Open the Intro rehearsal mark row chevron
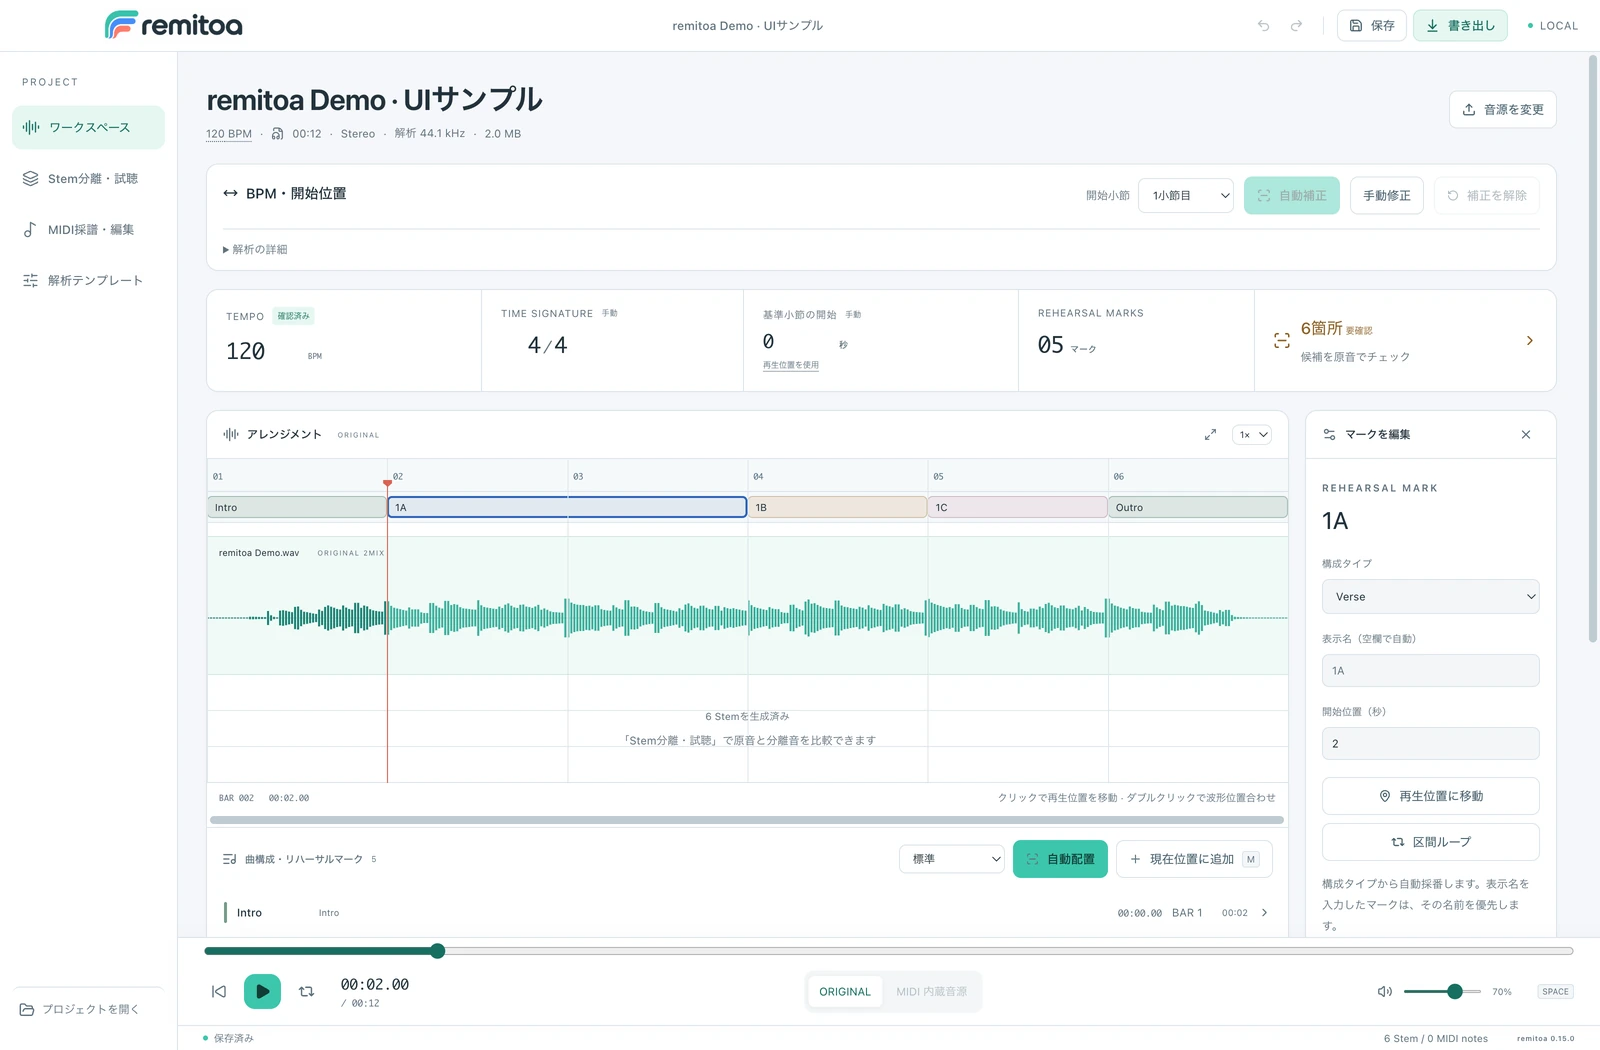 coord(1264,913)
